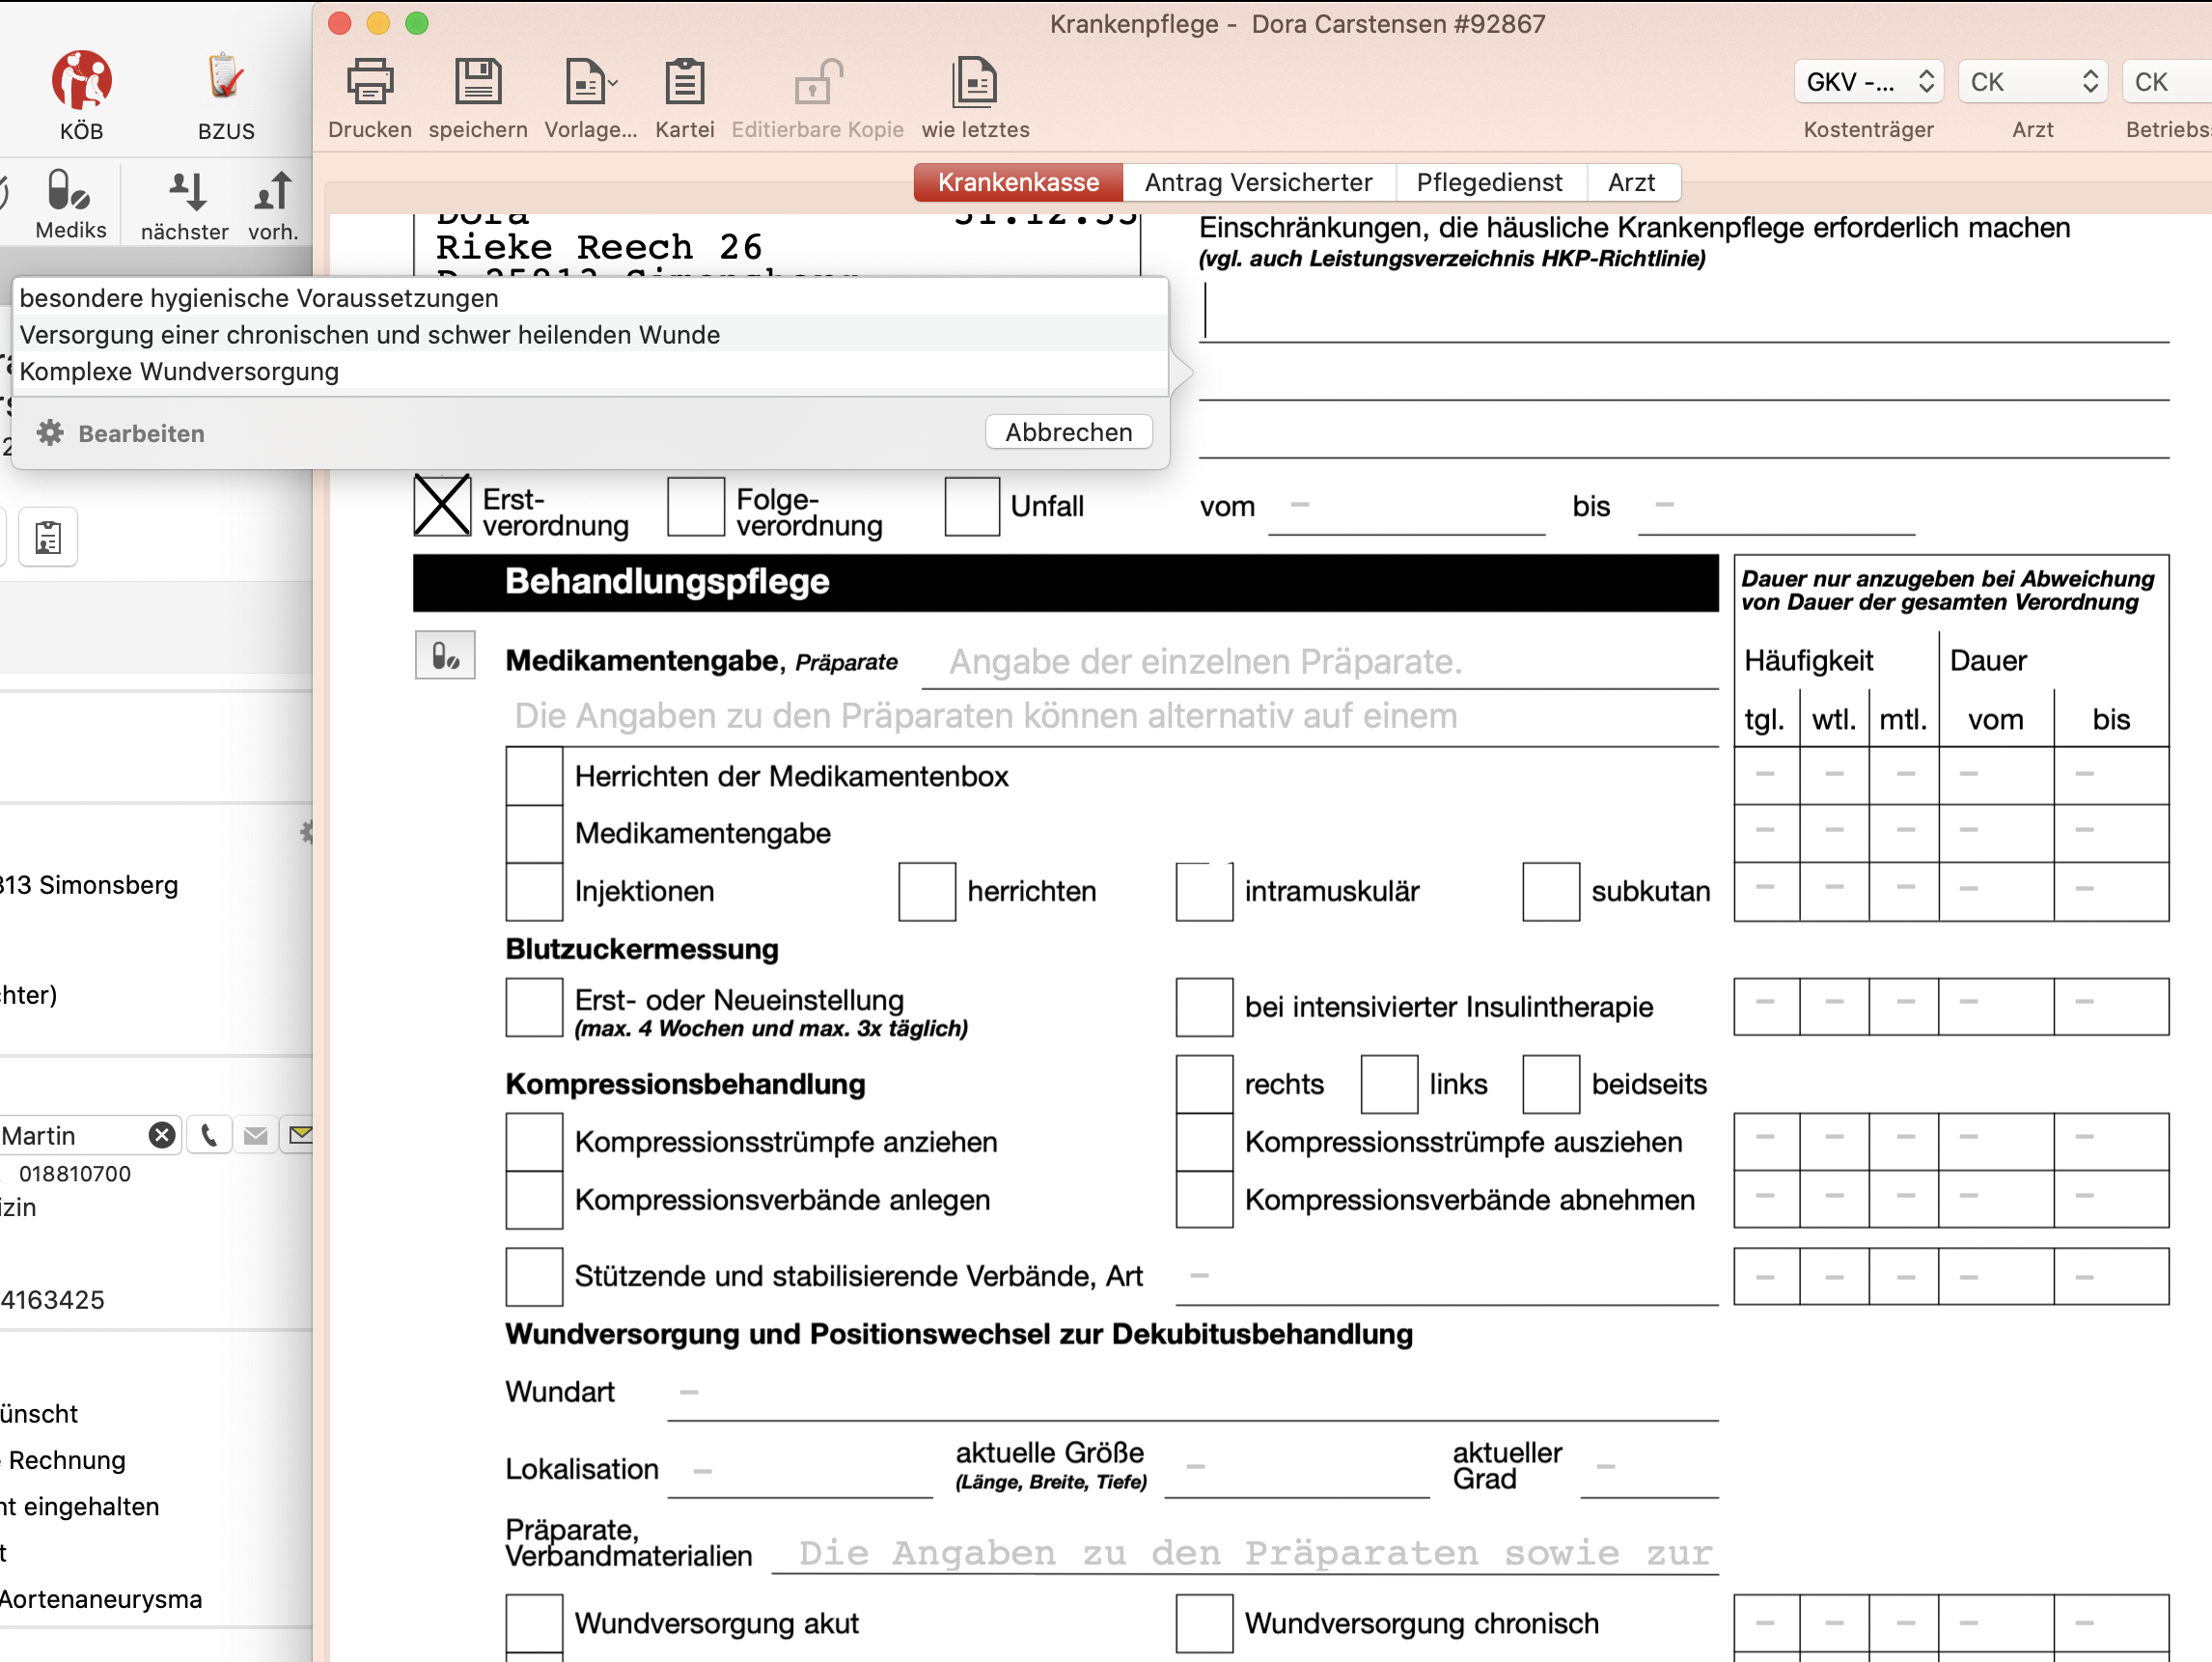2212x1662 pixels.
Task: Click the gear icon beside Bearbeiten
Action: [50, 433]
